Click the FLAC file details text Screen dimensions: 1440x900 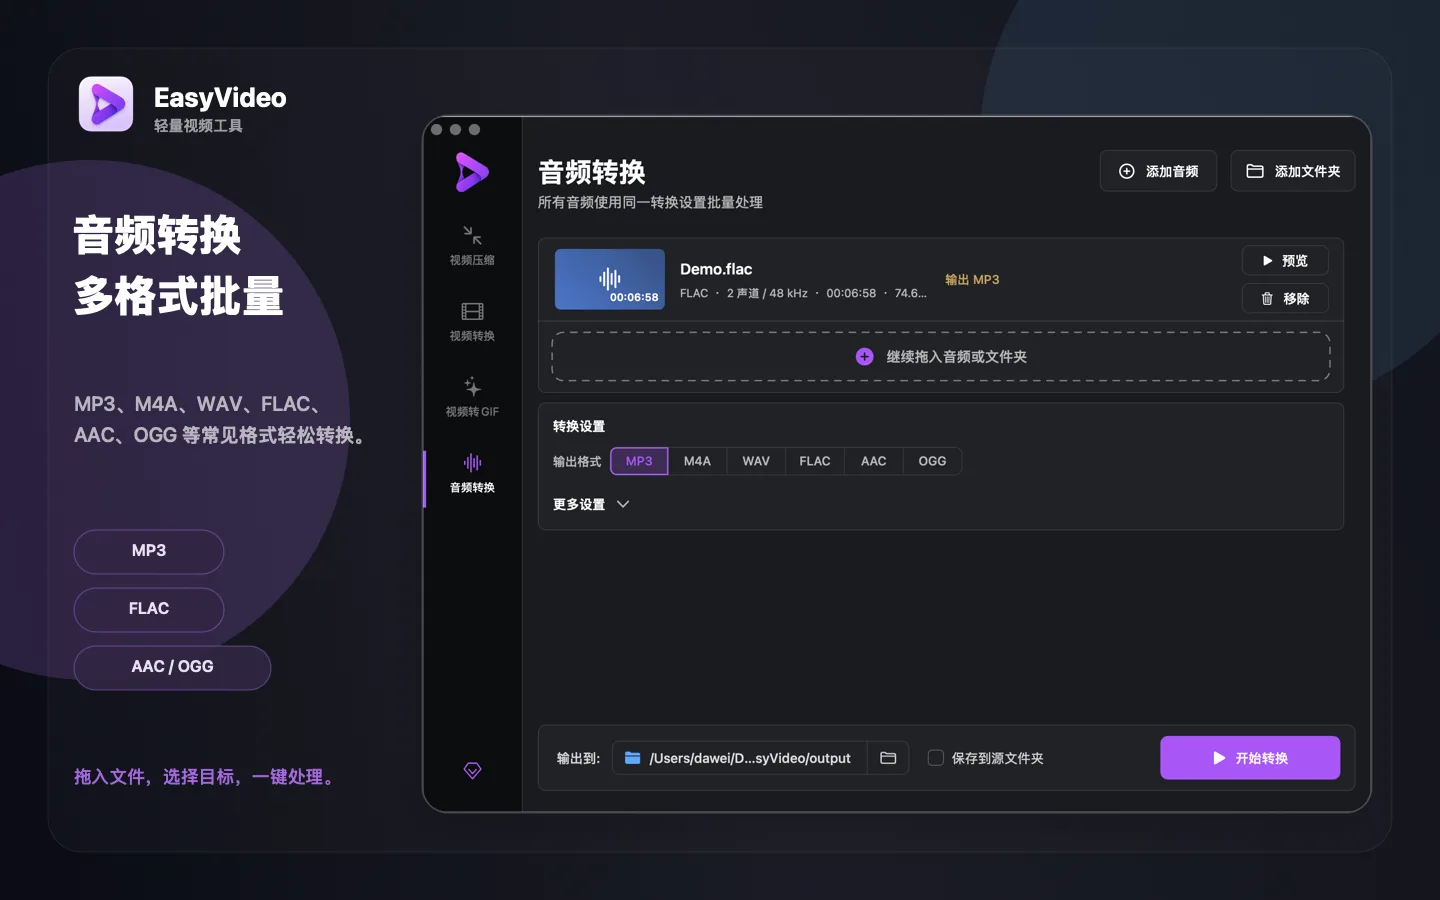pos(803,293)
